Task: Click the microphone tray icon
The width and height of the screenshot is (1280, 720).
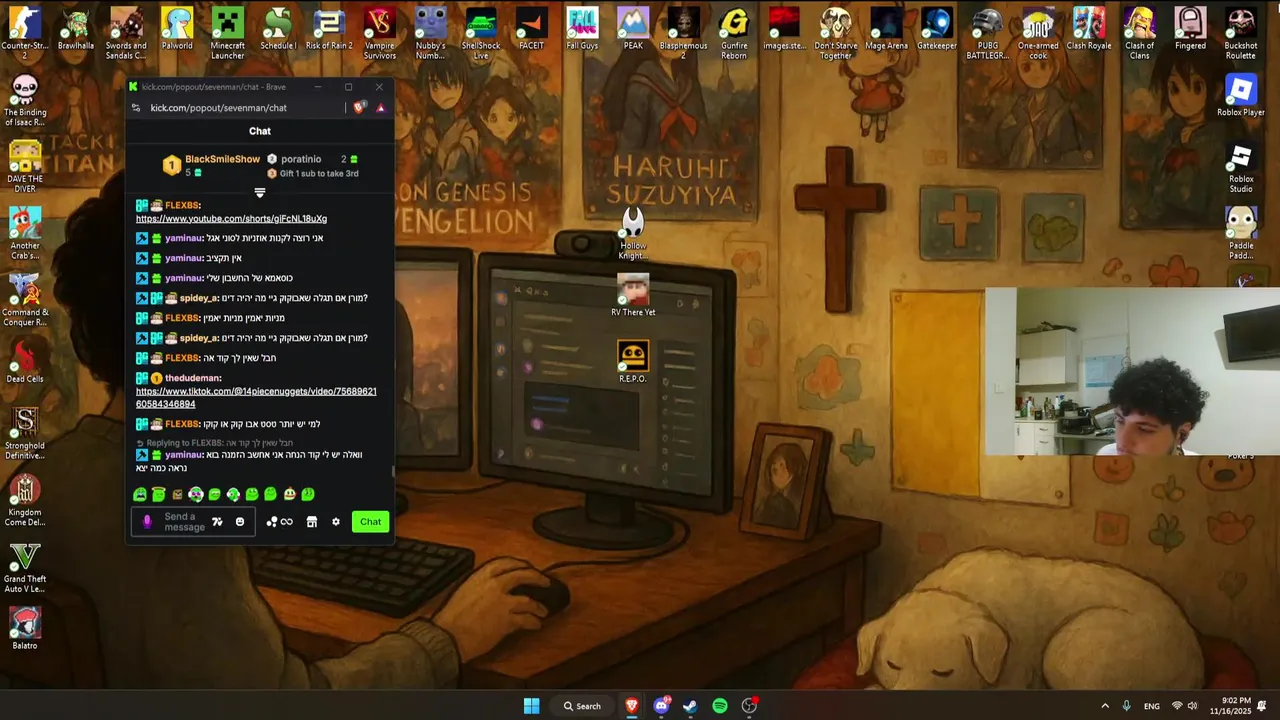Action: pyautogui.click(x=1127, y=706)
